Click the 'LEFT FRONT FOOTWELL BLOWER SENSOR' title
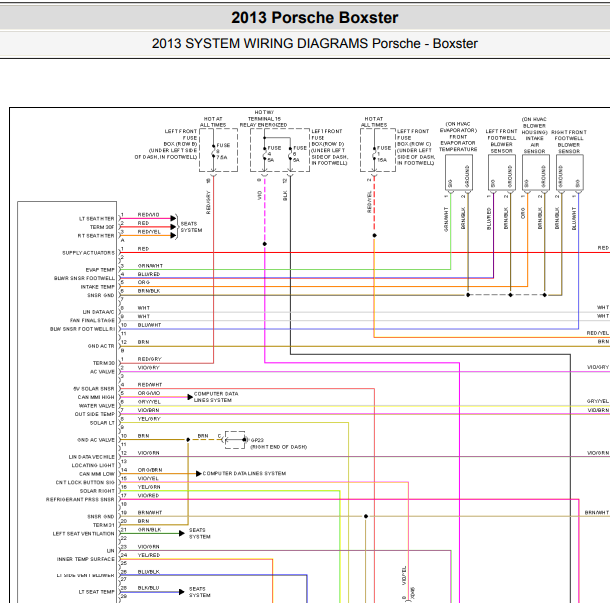 [x=501, y=141]
